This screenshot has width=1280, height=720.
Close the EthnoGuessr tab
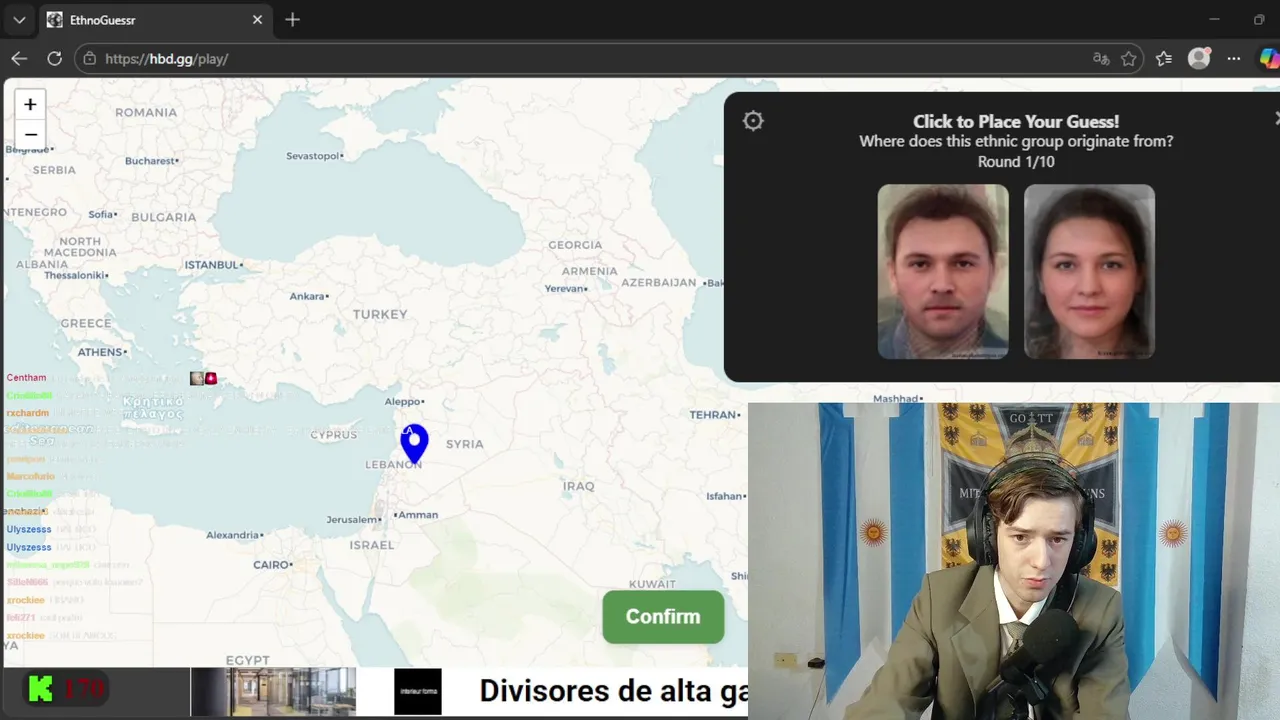coord(257,20)
